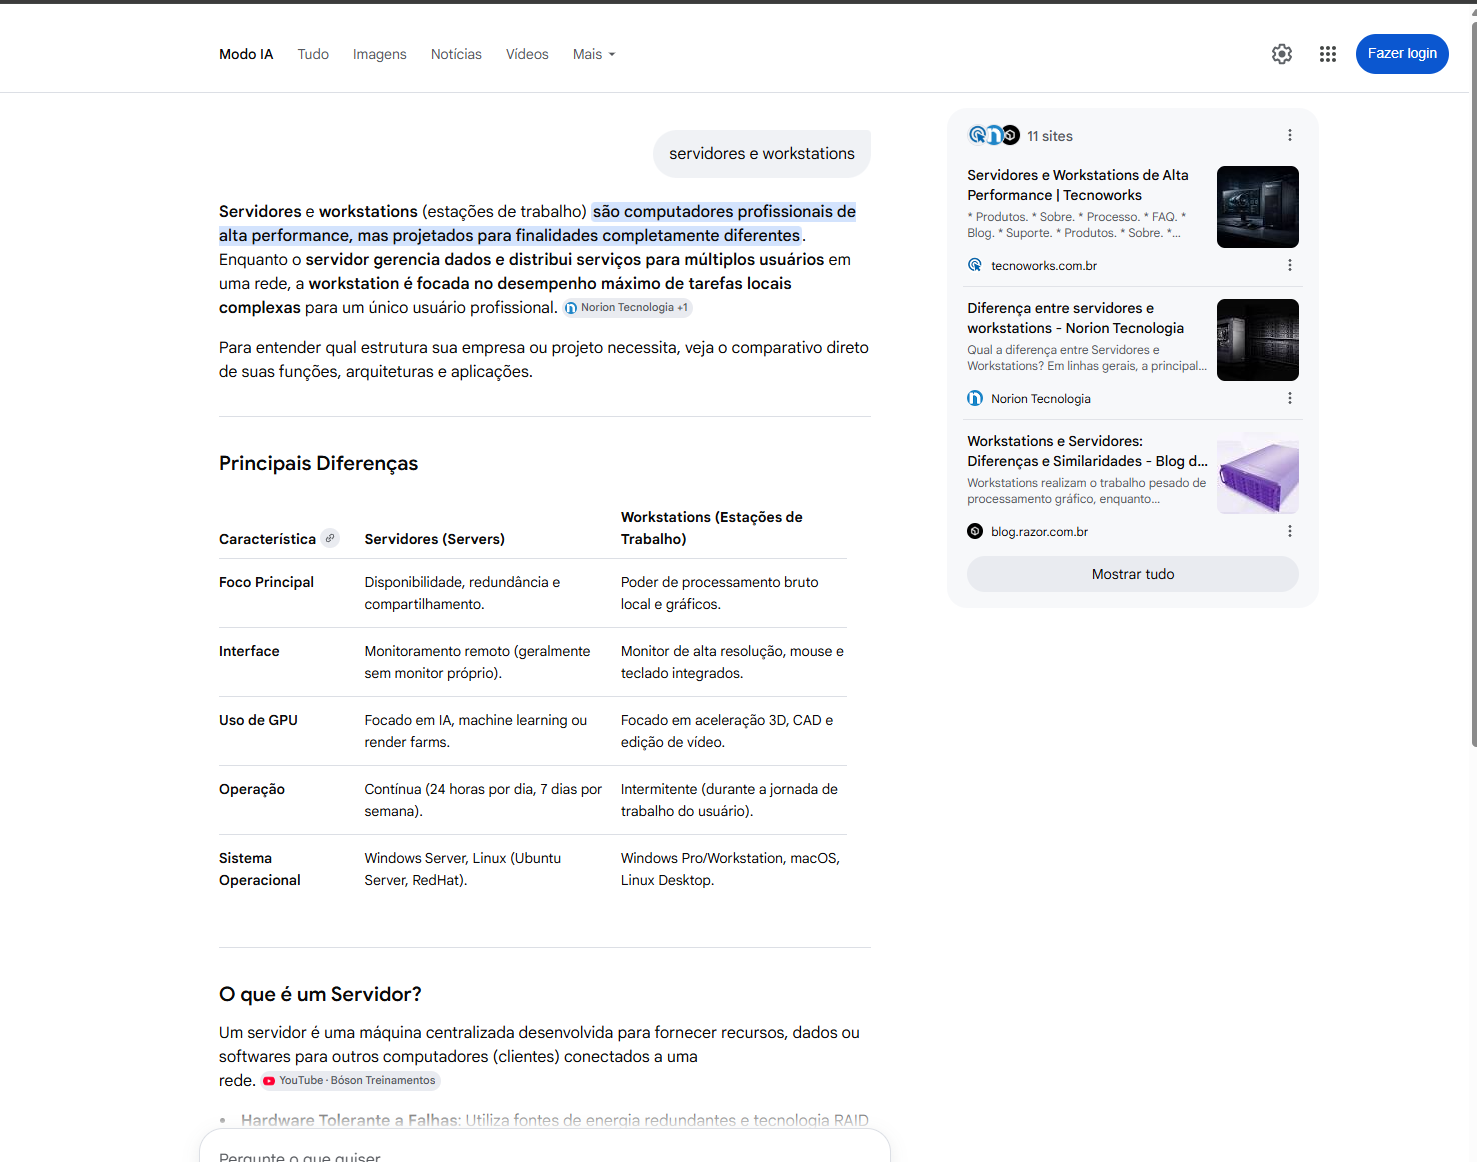Click the blog.razor.com.br site favicon
1477x1162 pixels.
tap(975, 531)
